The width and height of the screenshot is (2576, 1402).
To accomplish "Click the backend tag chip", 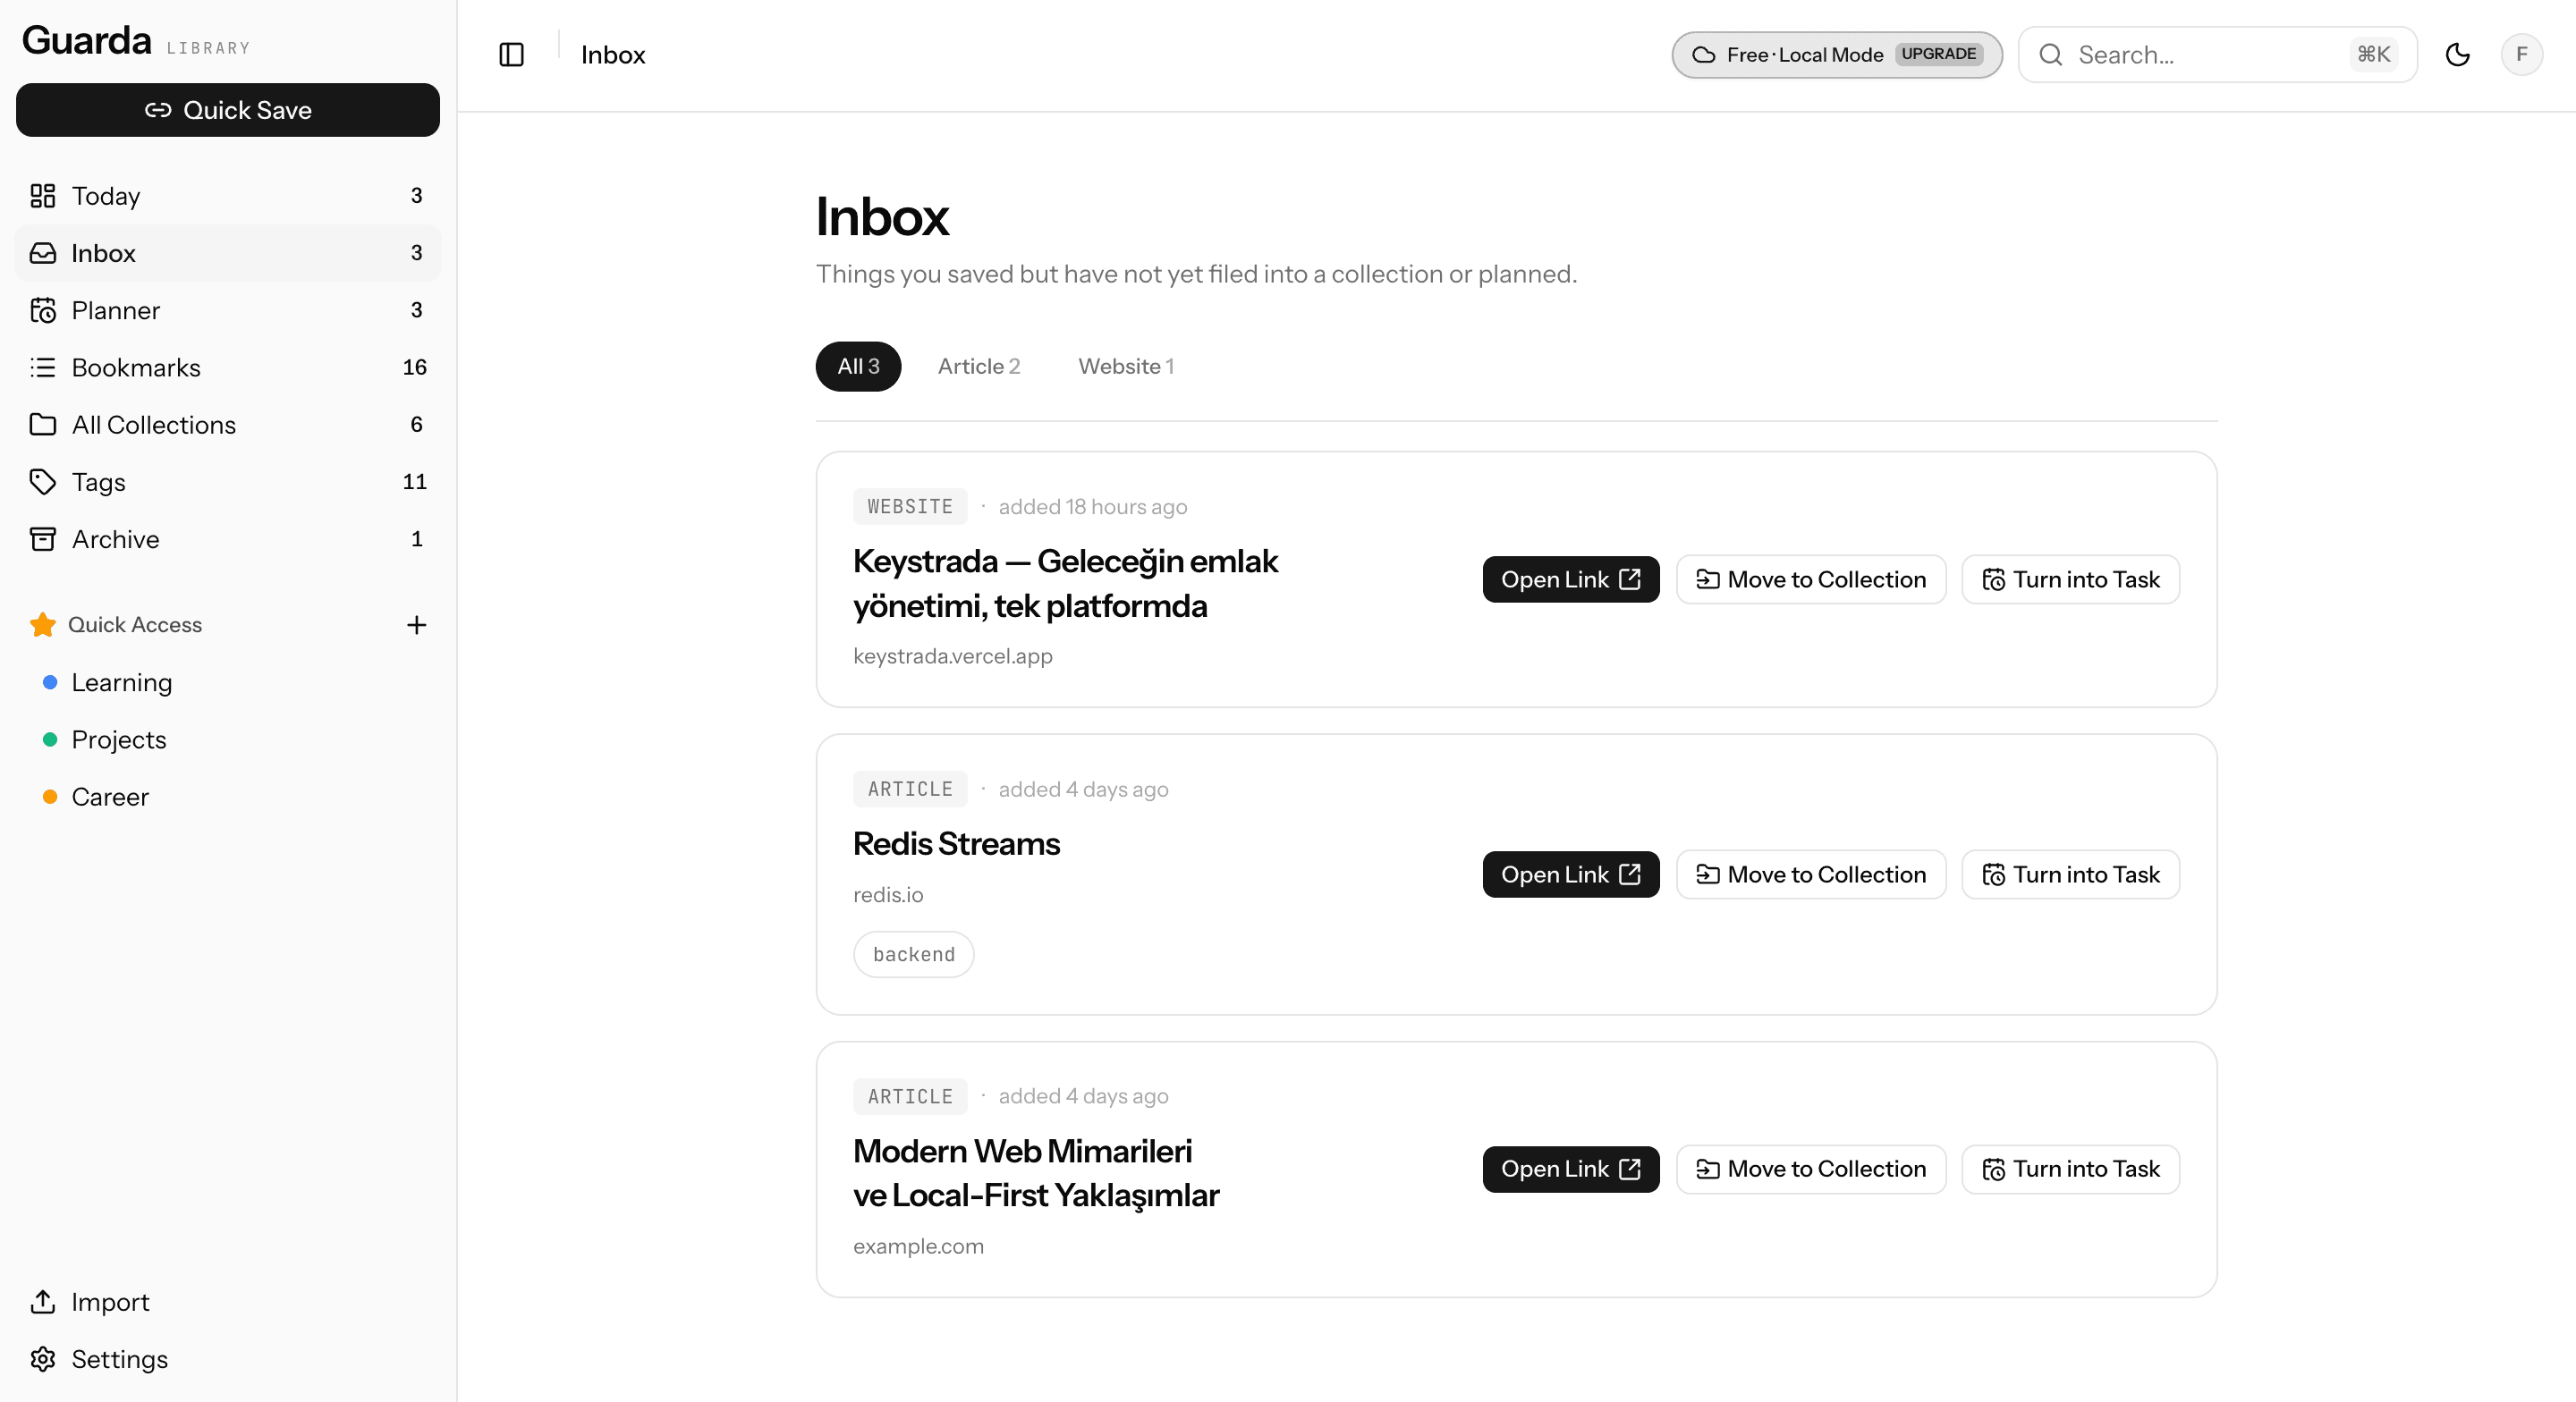I will (913, 955).
